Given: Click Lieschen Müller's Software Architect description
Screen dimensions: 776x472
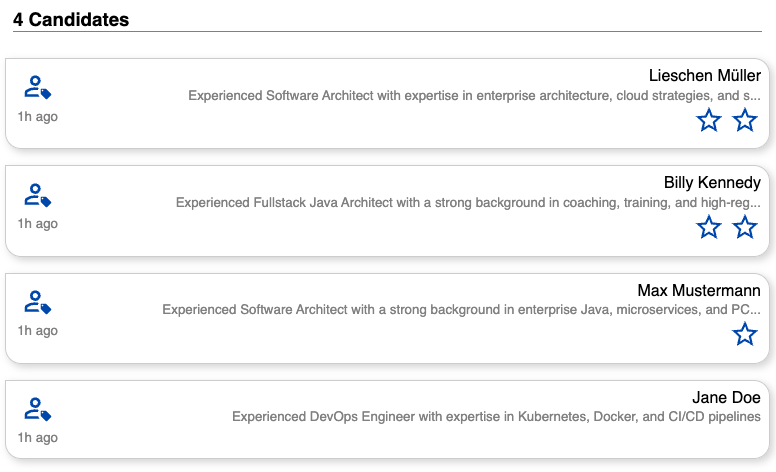Looking at the screenshot, I should tap(474, 96).
